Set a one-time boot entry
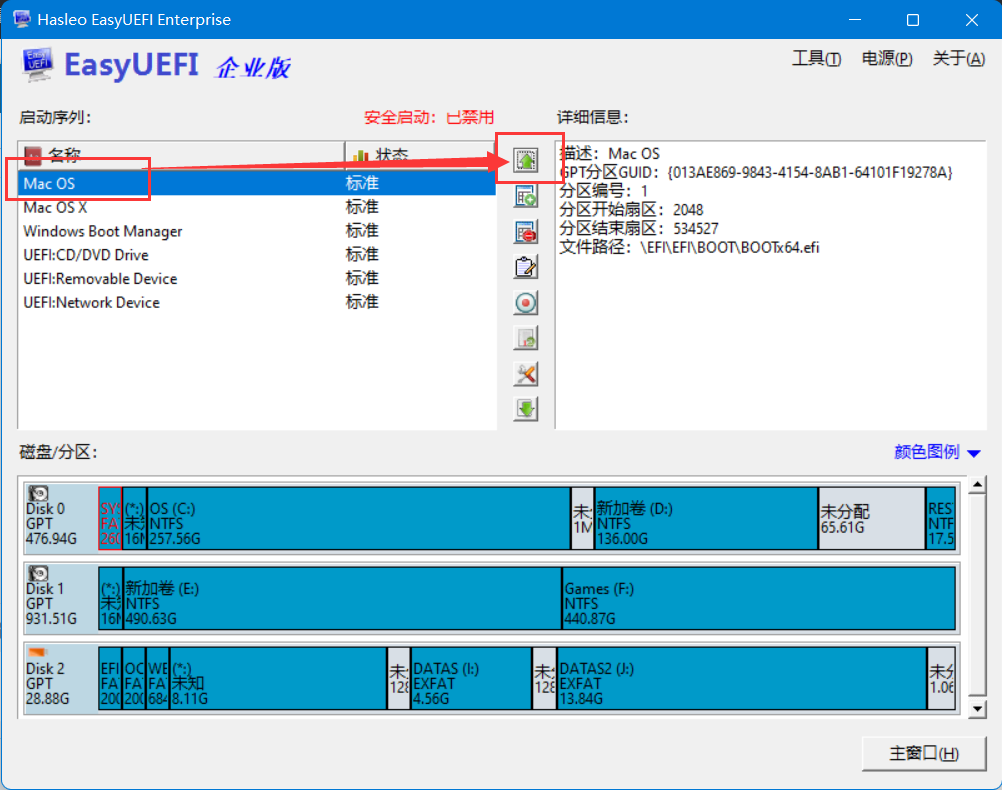This screenshot has height=790, width=1002. [525, 302]
